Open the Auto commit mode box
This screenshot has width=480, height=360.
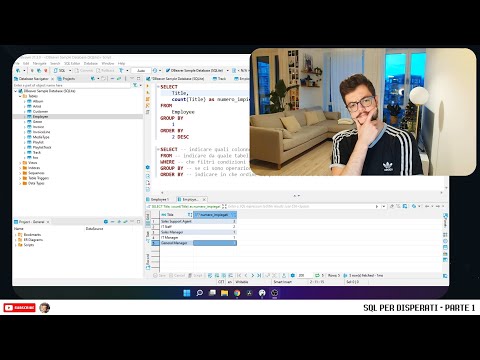tap(141, 71)
